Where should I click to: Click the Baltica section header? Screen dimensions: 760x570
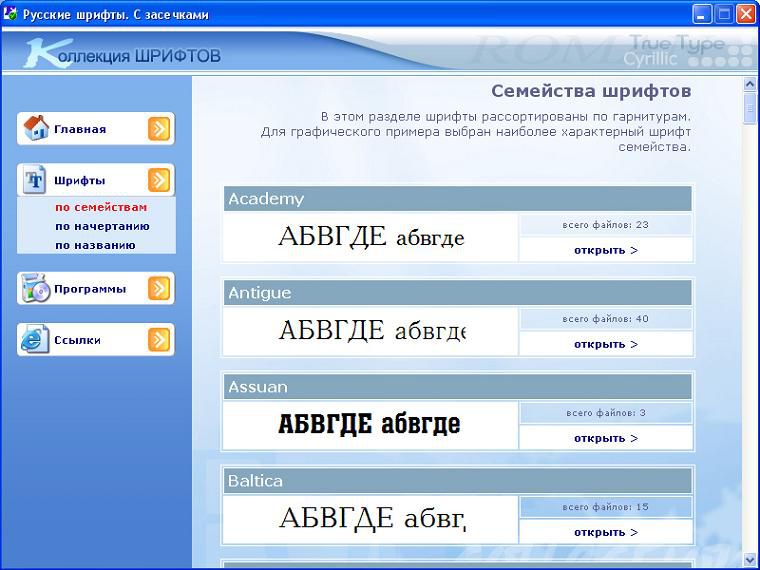[457, 481]
